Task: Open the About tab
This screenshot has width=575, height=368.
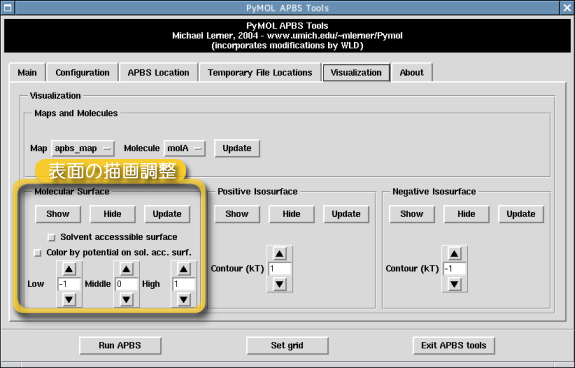Action: pos(412,73)
